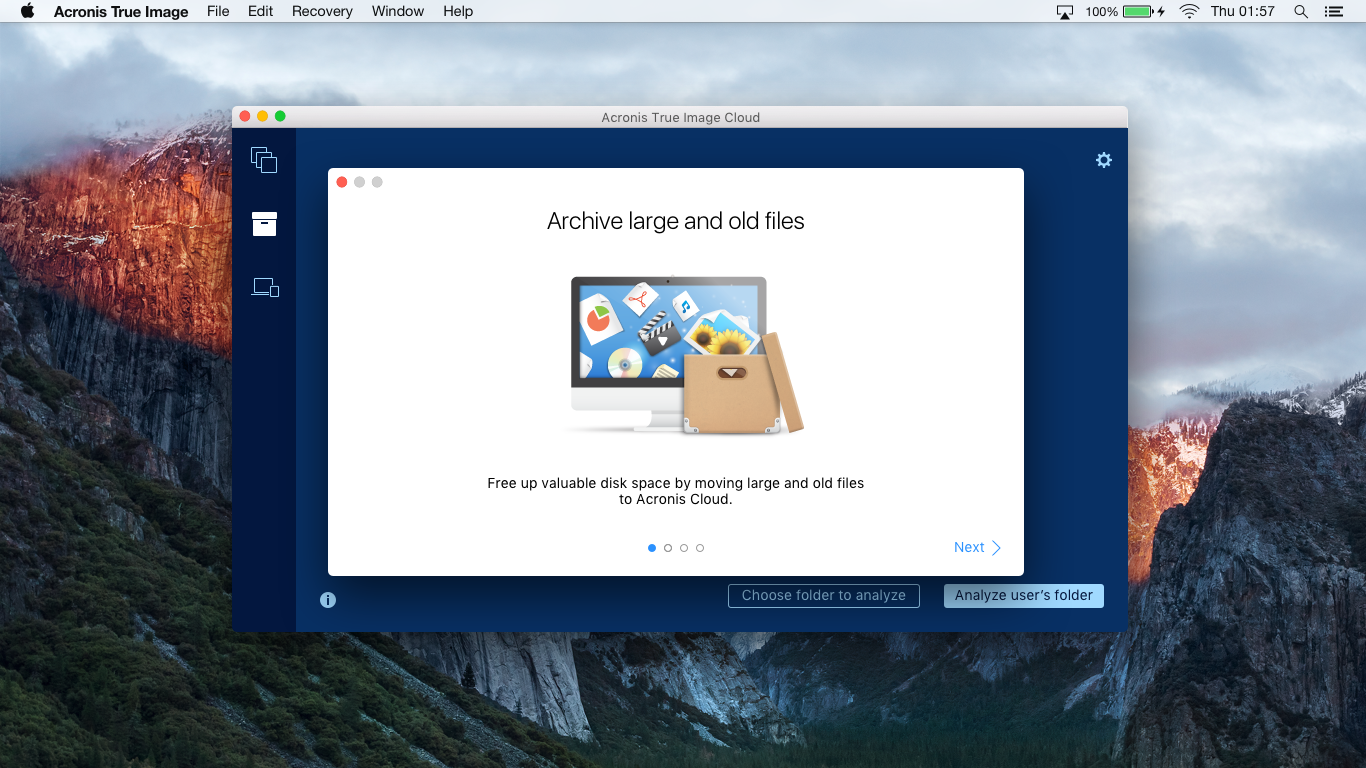This screenshot has height=768, width=1366.
Task: Select the Archive box icon in sidebar
Action: 264,224
